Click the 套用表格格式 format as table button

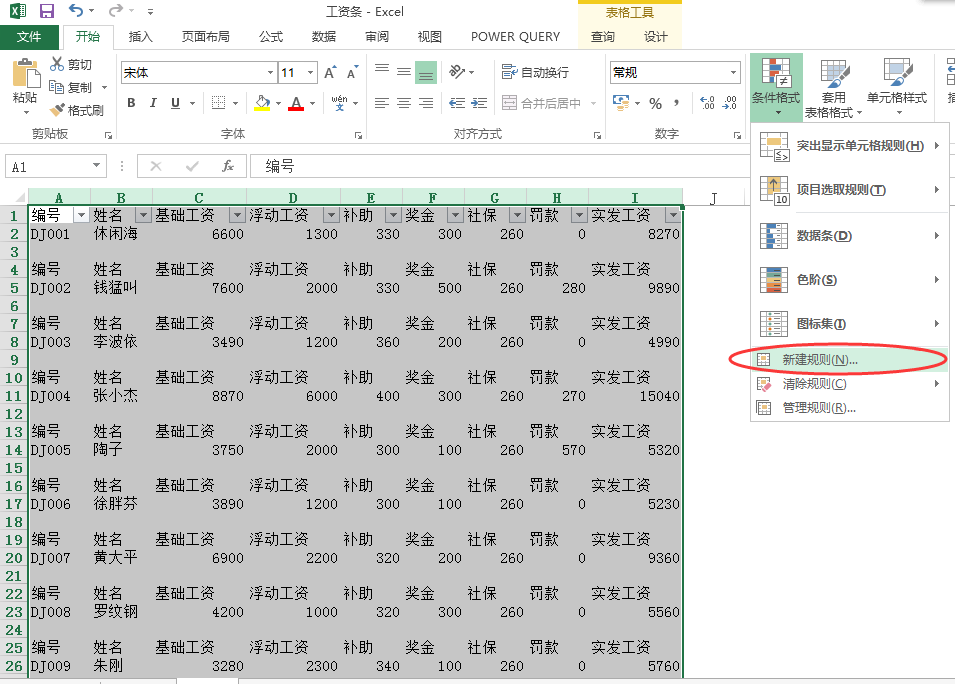click(x=833, y=88)
